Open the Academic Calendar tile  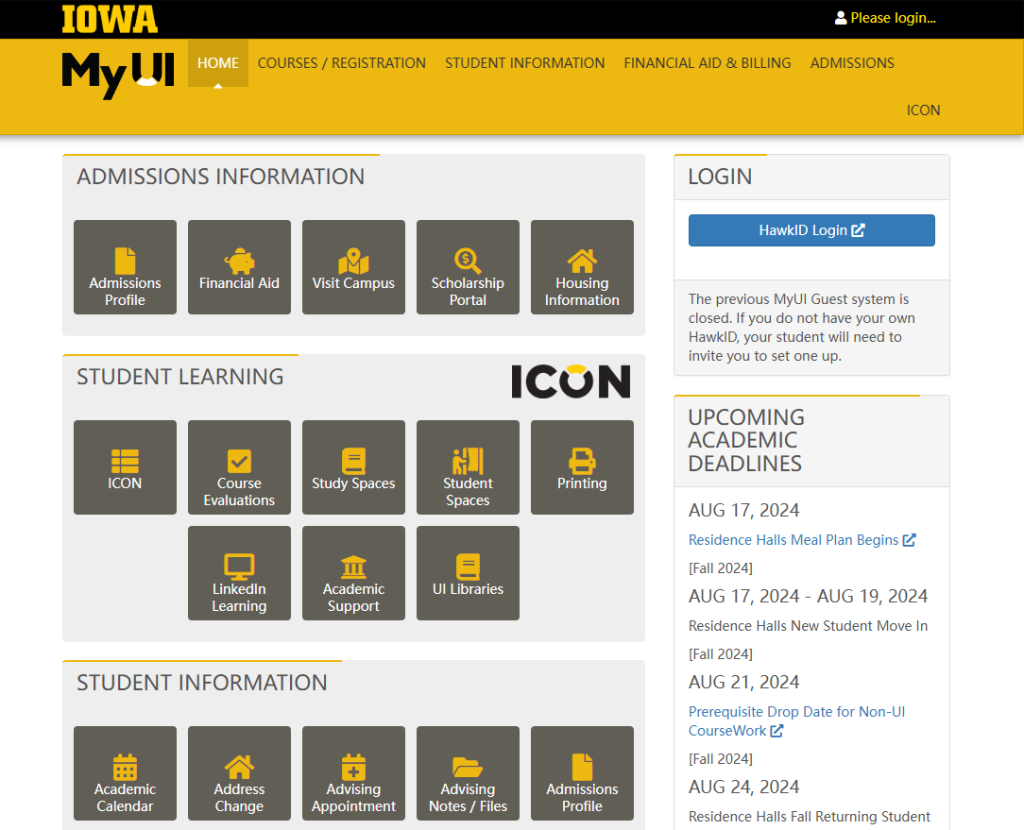click(125, 773)
